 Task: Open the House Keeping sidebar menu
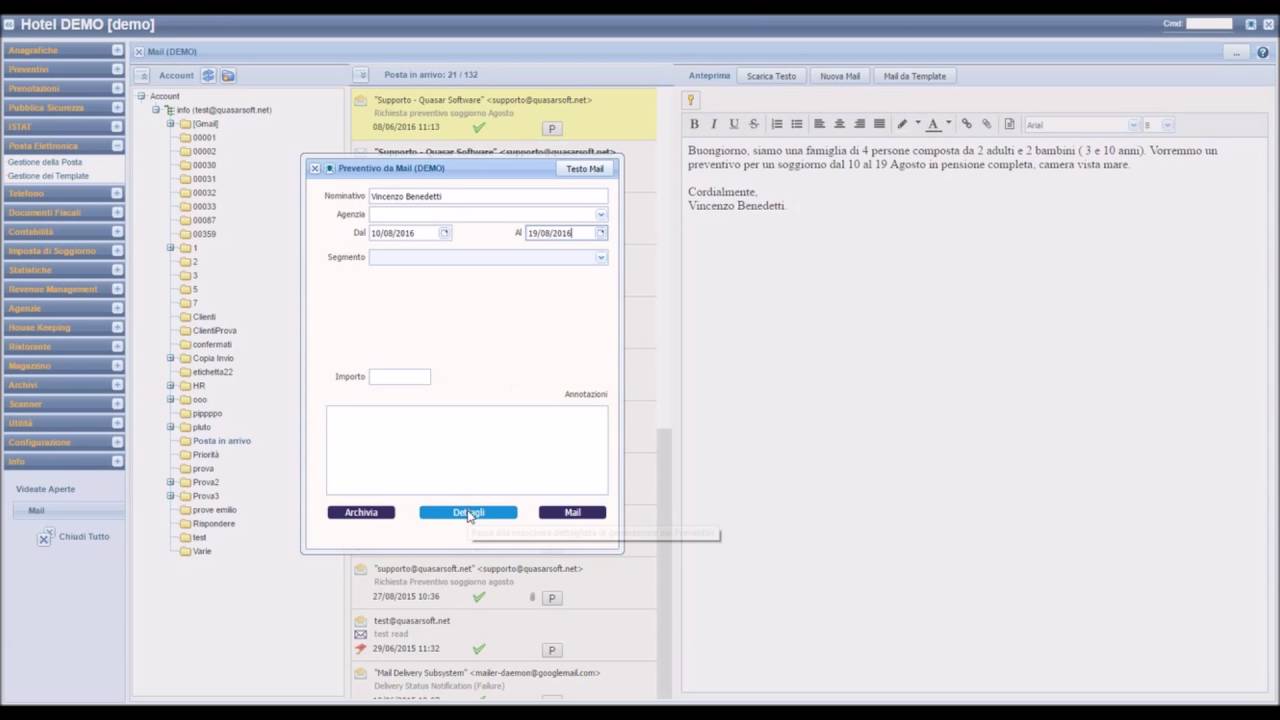point(64,327)
